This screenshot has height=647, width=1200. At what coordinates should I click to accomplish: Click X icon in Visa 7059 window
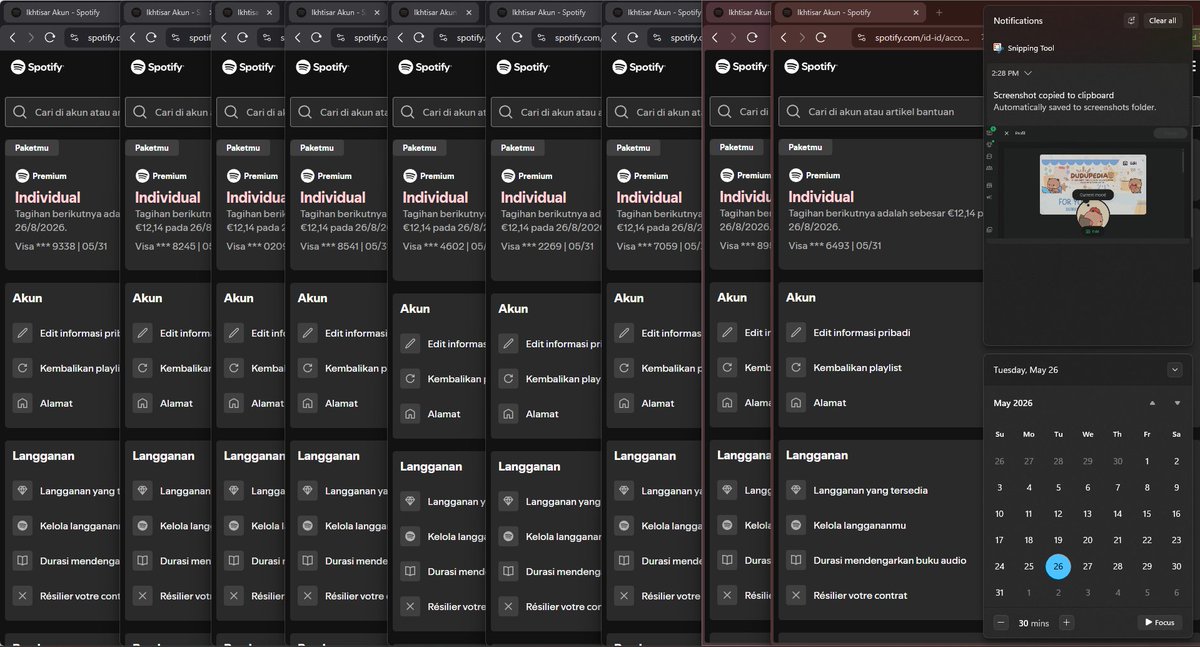coord(624,596)
